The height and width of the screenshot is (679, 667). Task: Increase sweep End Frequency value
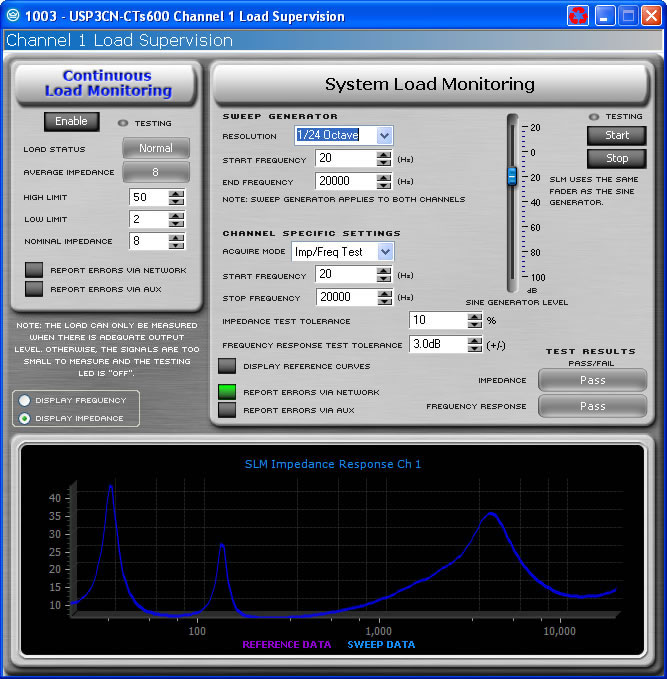384,177
